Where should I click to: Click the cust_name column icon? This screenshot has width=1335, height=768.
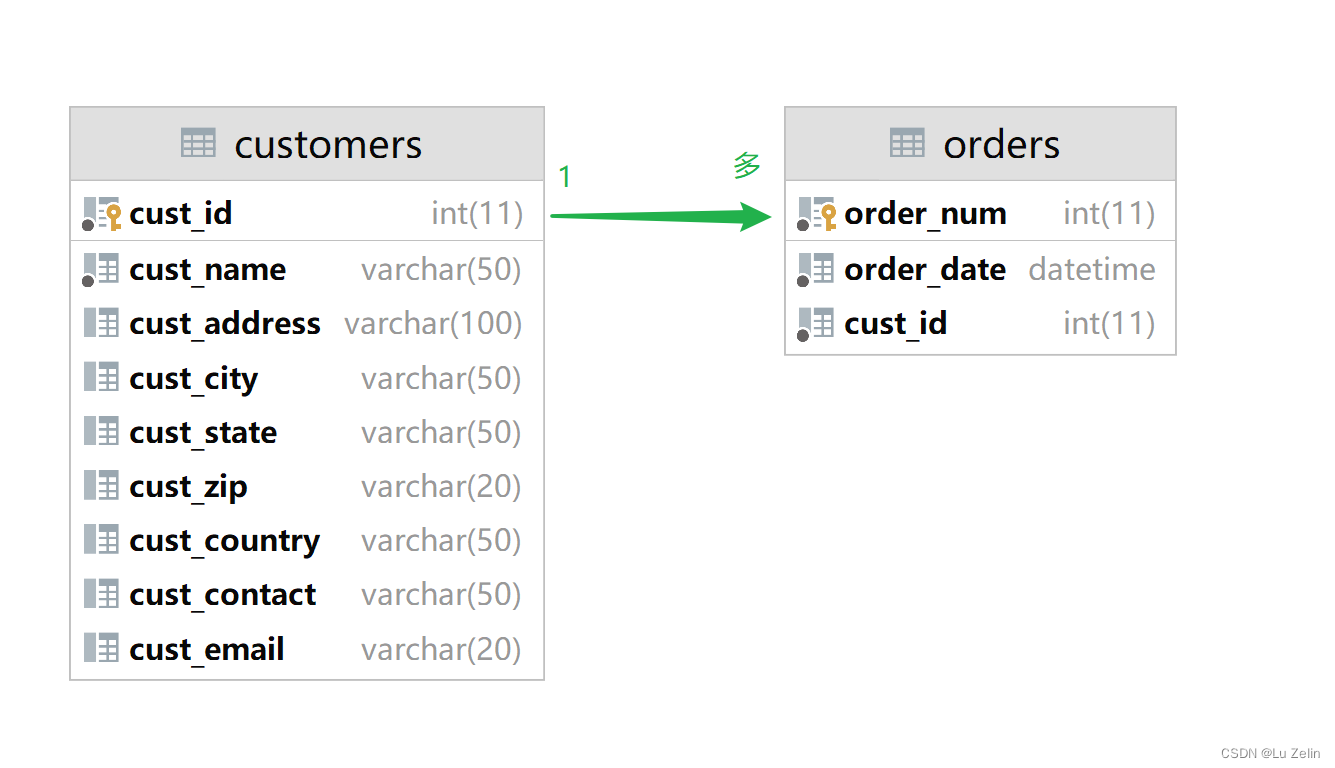101,270
